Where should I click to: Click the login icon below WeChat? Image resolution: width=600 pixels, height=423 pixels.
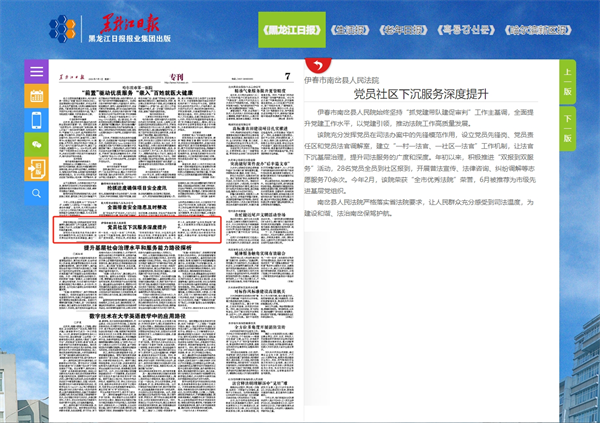point(37,169)
